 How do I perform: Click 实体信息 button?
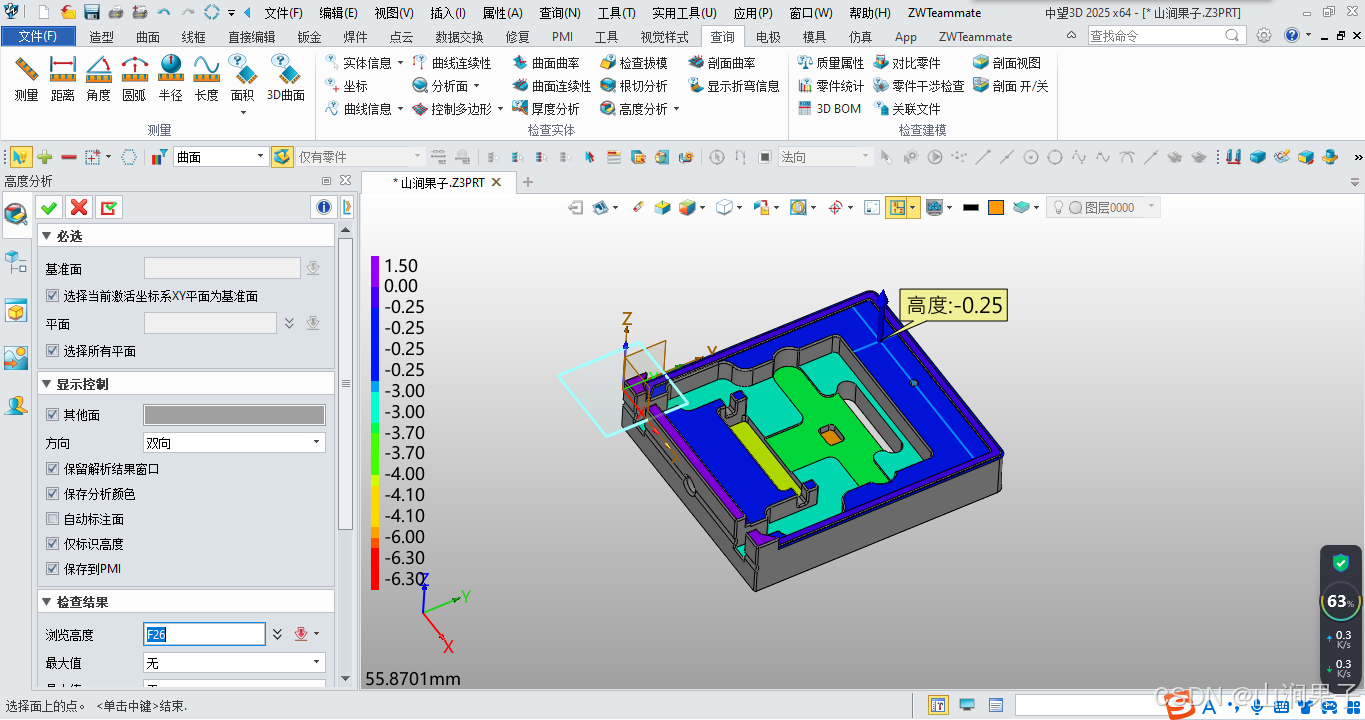pos(358,63)
